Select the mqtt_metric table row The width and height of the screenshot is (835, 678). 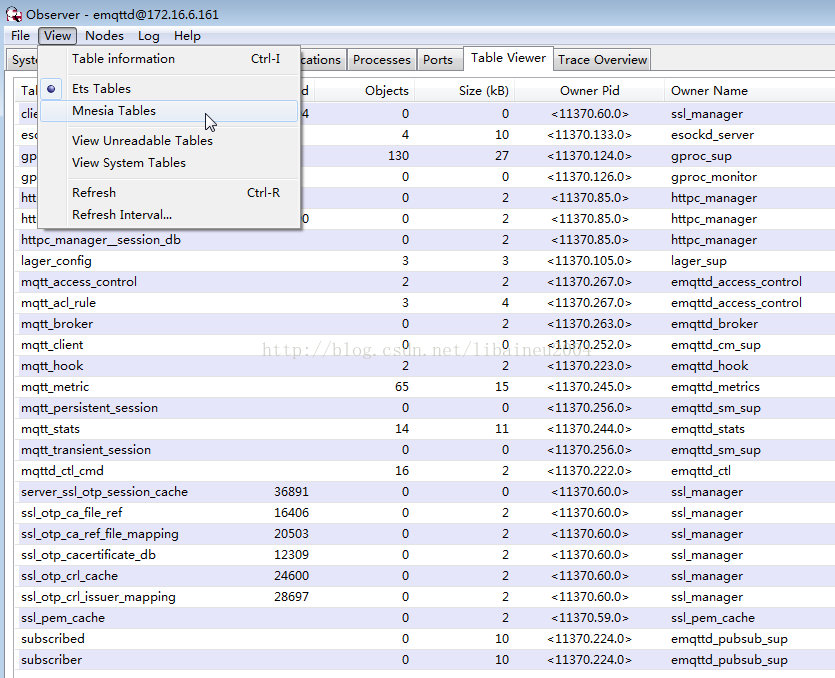[x=425, y=387]
